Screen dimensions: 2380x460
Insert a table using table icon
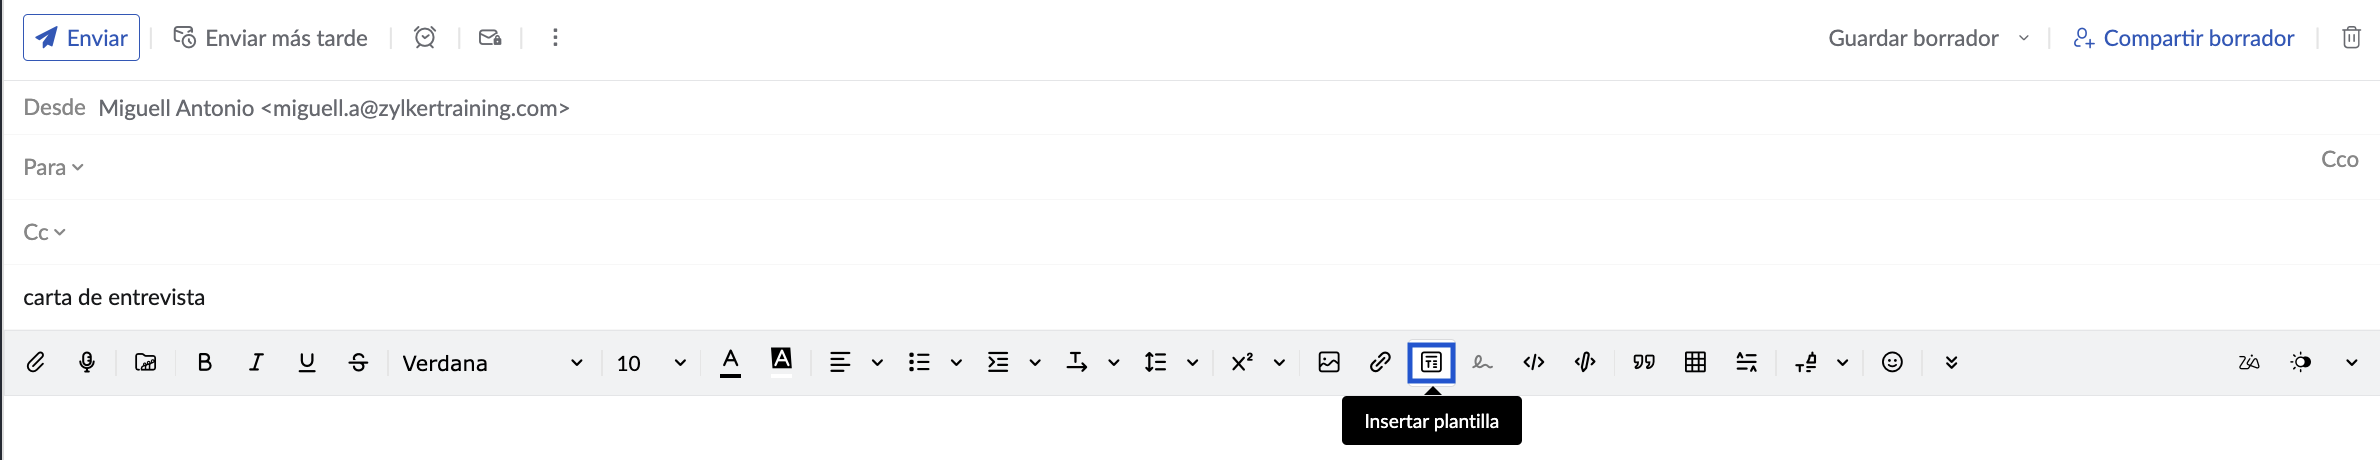1695,363
